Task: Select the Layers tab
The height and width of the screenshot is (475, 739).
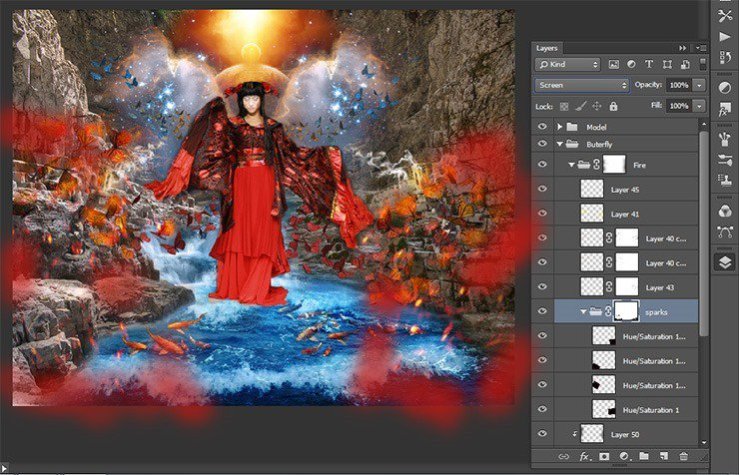Action: coord(547,48)
